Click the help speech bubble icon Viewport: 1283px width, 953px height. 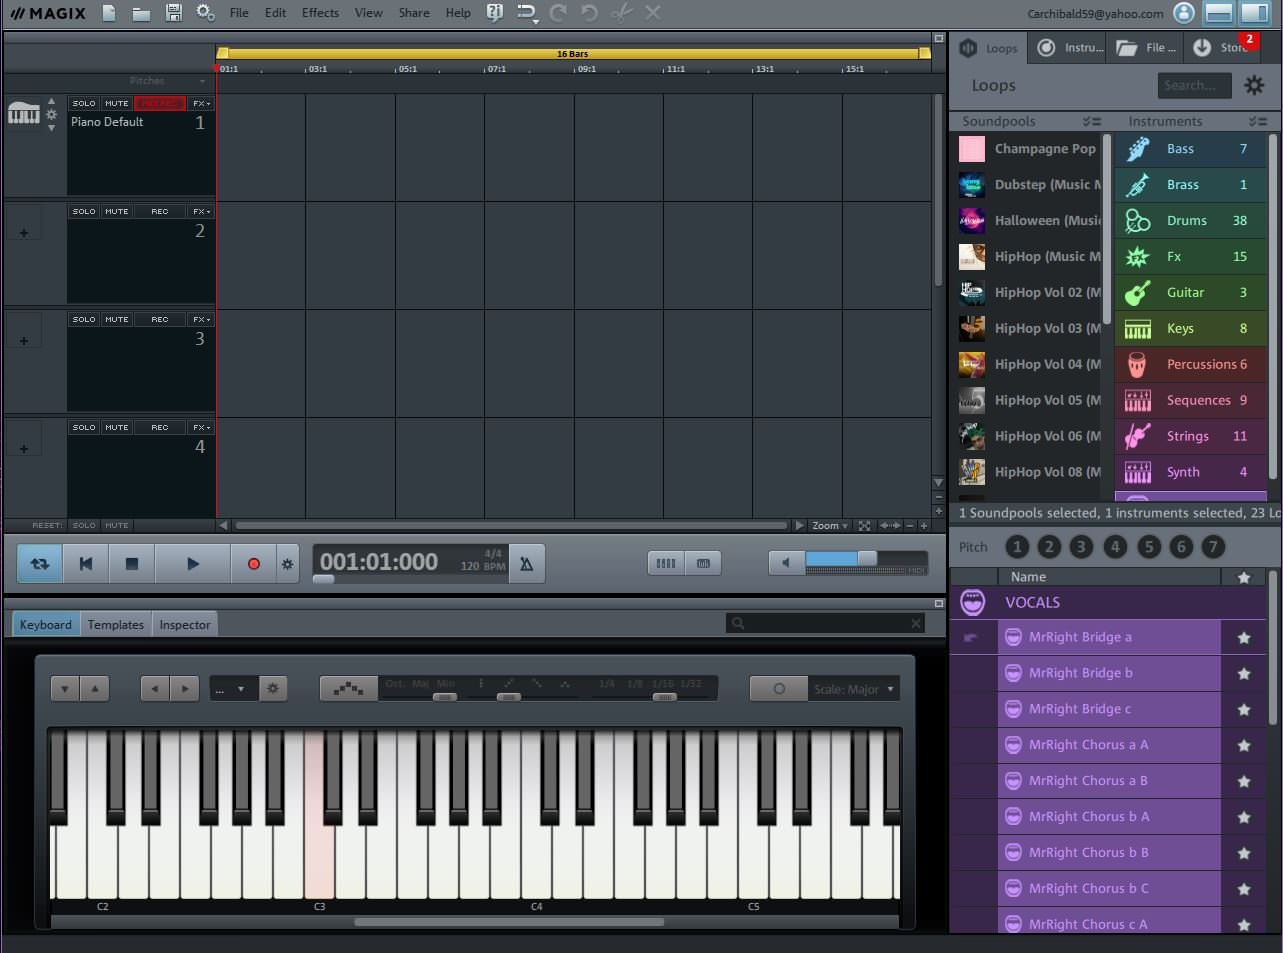click(x=494, y=13)
